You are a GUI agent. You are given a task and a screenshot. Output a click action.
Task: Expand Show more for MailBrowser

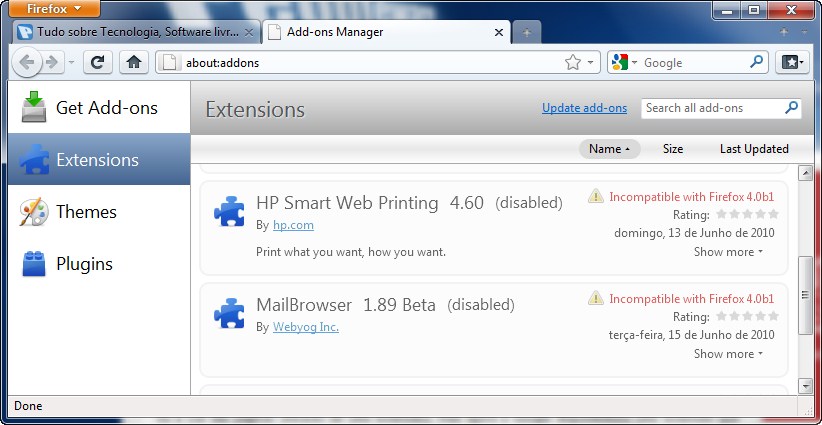[728, 354]
